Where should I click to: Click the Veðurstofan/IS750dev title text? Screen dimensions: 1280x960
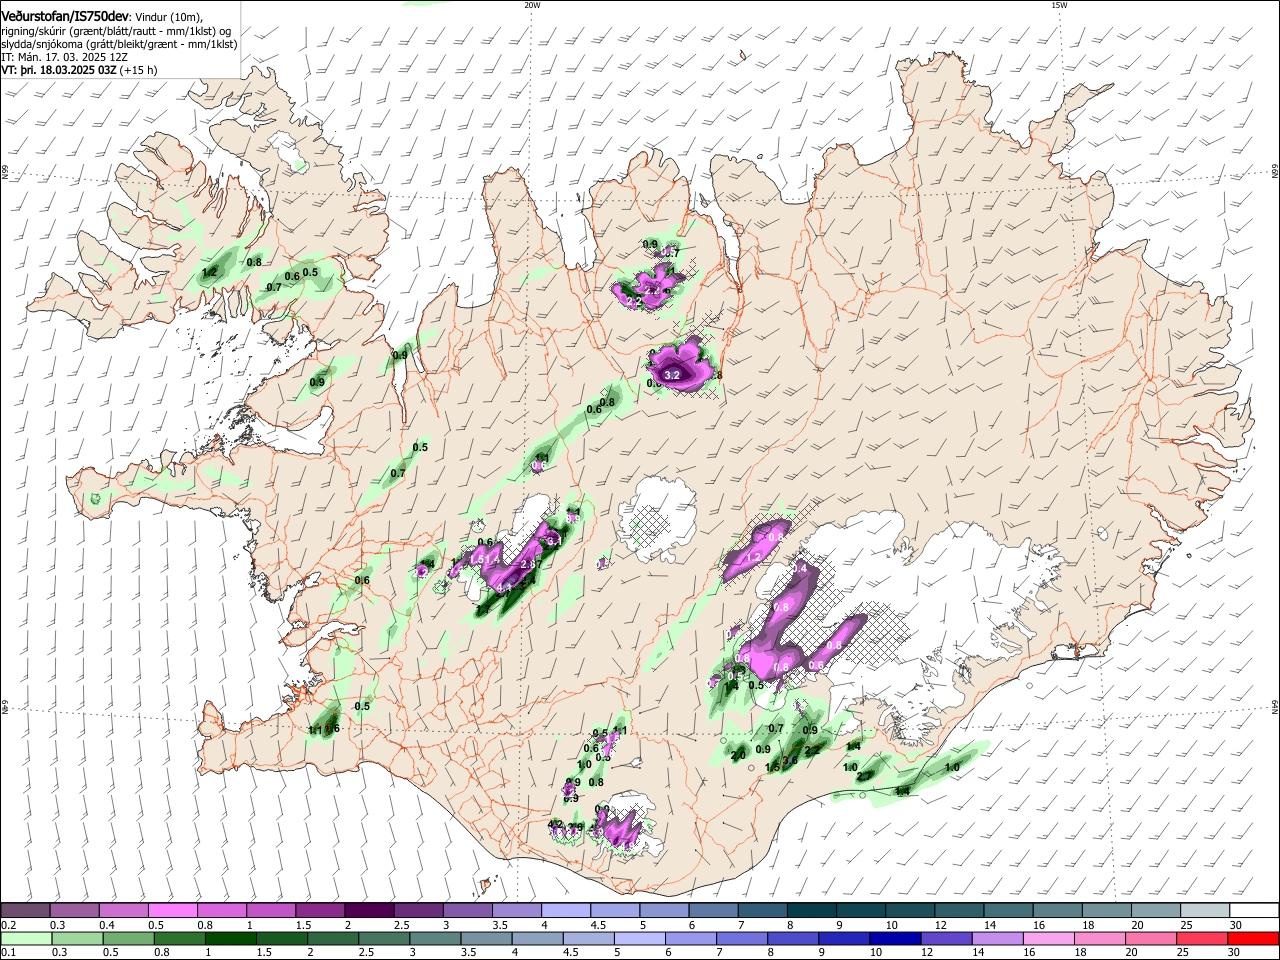[65, 16]
